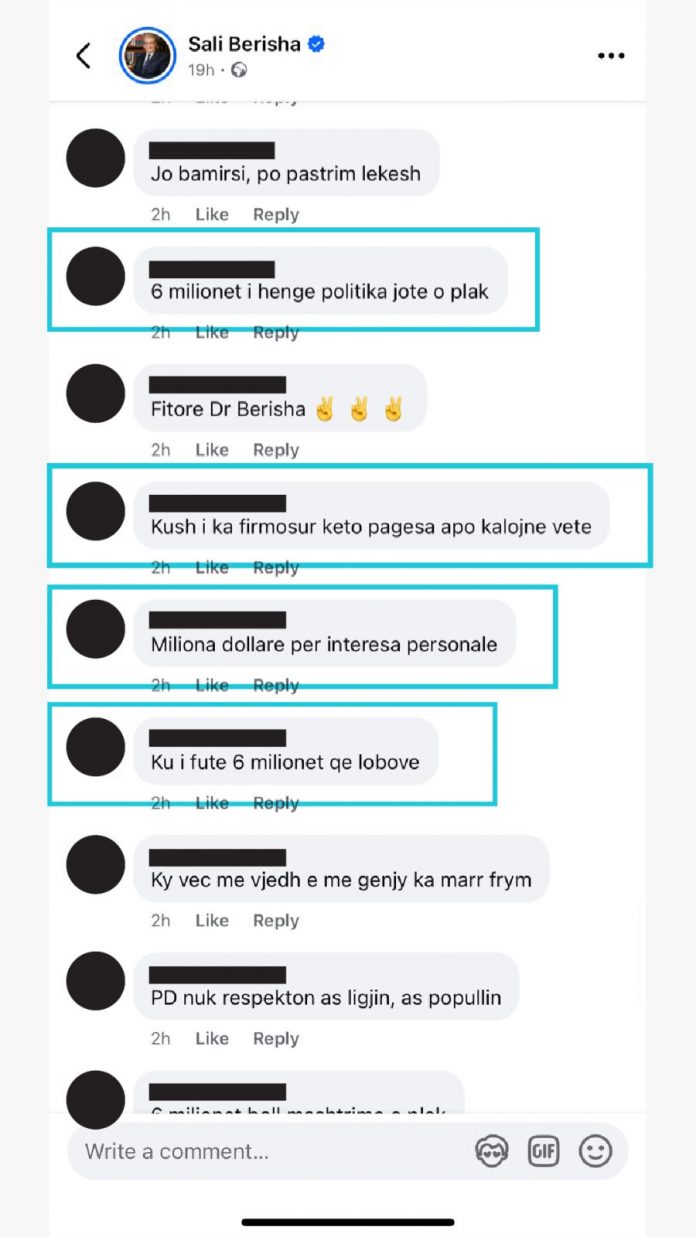Tap the blue verified badge beside Sali Berisha
Image resolution: width=696 pixels, height=1237 pixels.
coord(317,44)
